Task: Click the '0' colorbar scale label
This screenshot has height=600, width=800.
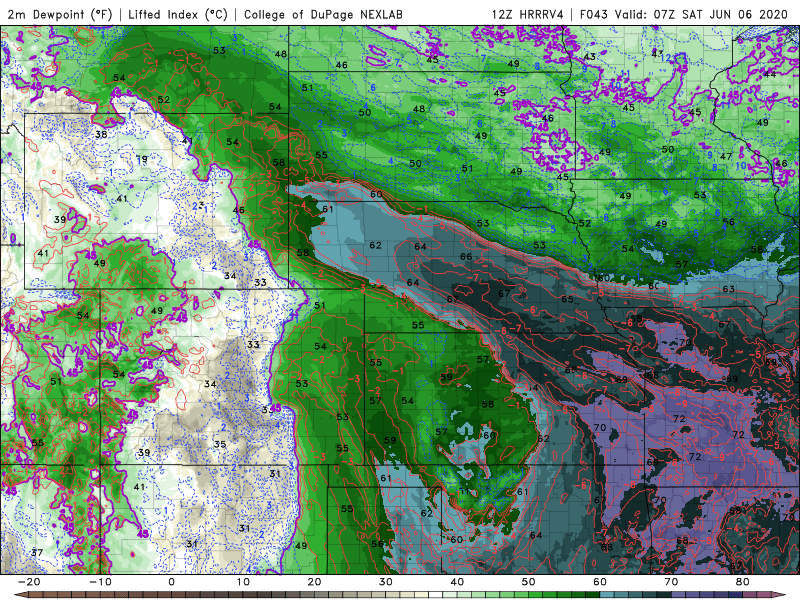Action: tap(171, 582)
